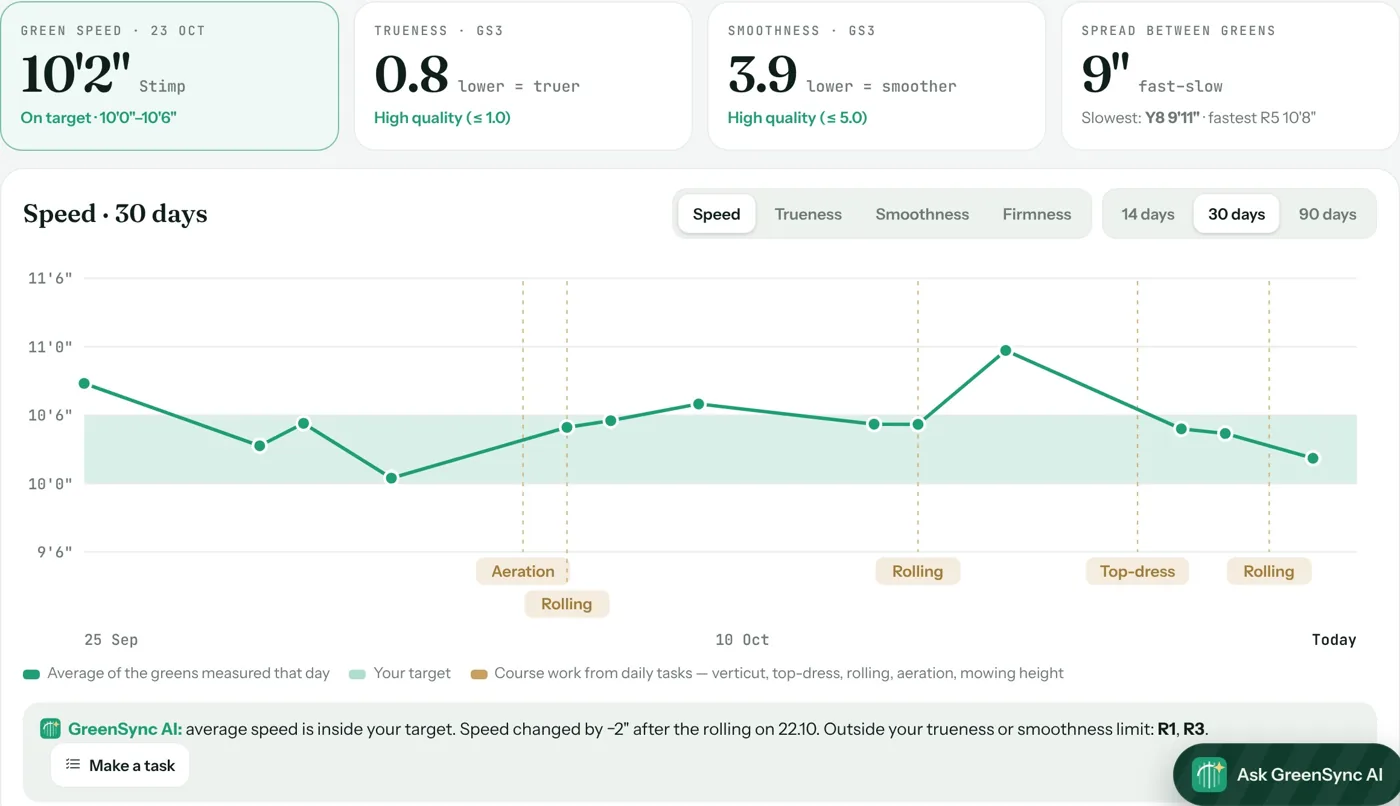Click the light green Your target legend swatch
This screenshot has width=1400, height=806.
tap(357, 674)
